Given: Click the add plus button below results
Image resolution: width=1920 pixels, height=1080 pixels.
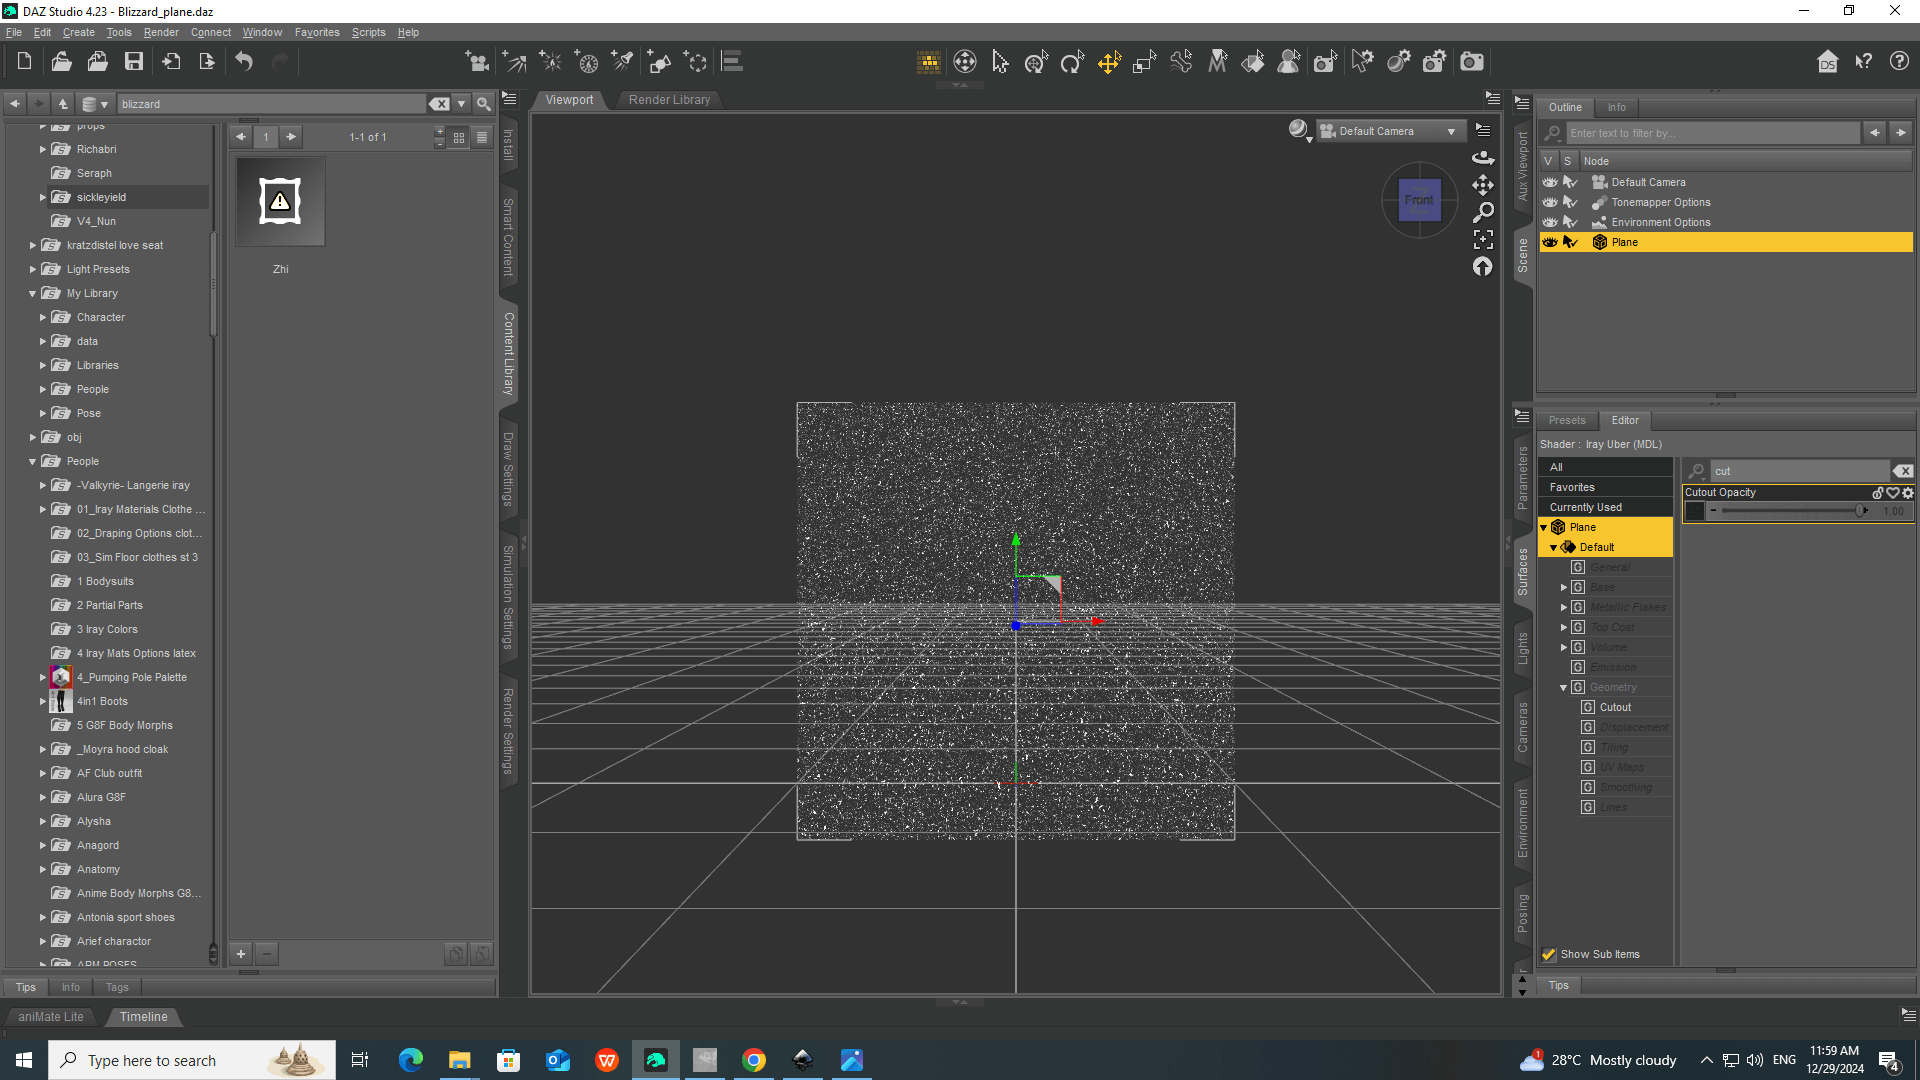Looking at the screenshot, I should pos(241,954).
